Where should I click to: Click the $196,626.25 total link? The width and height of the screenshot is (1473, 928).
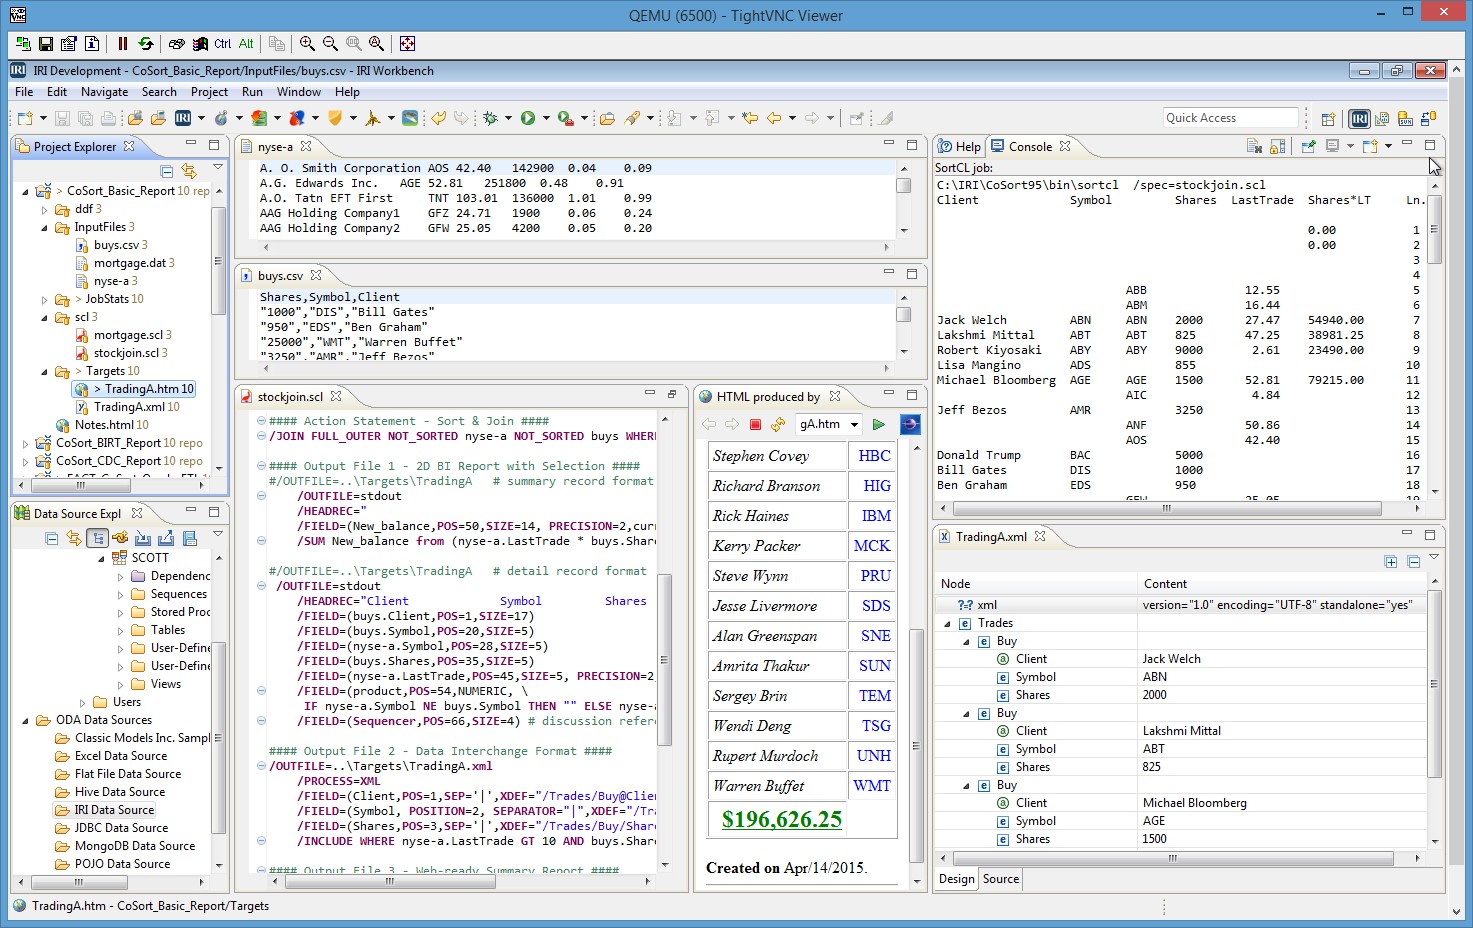(782, 819)
